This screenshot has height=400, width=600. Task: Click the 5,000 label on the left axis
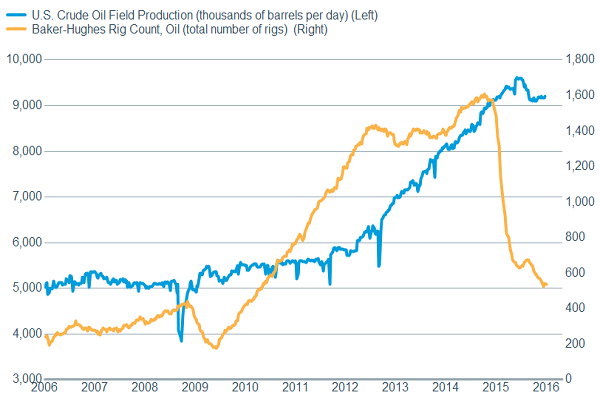point(24,288)
